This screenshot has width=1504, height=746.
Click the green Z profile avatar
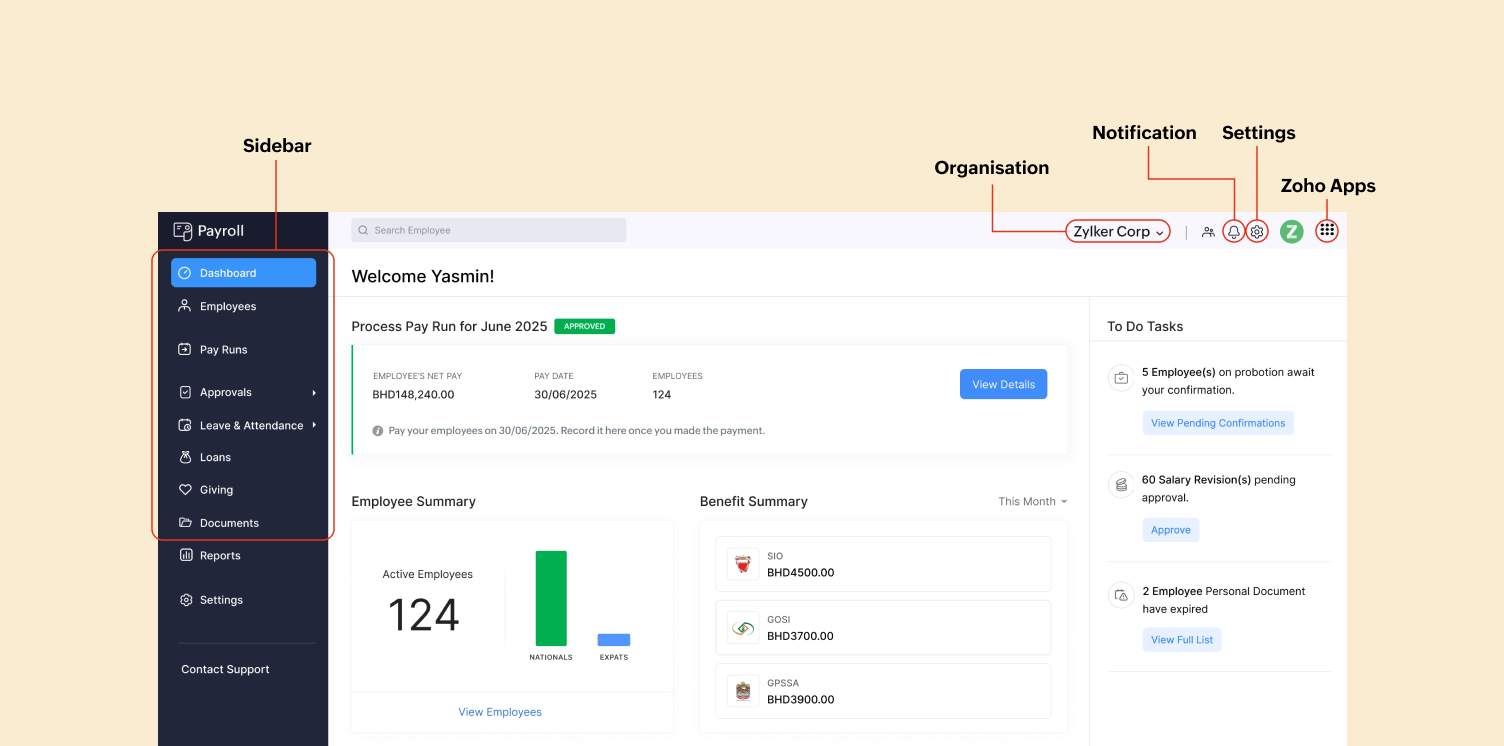point(1292,232)
